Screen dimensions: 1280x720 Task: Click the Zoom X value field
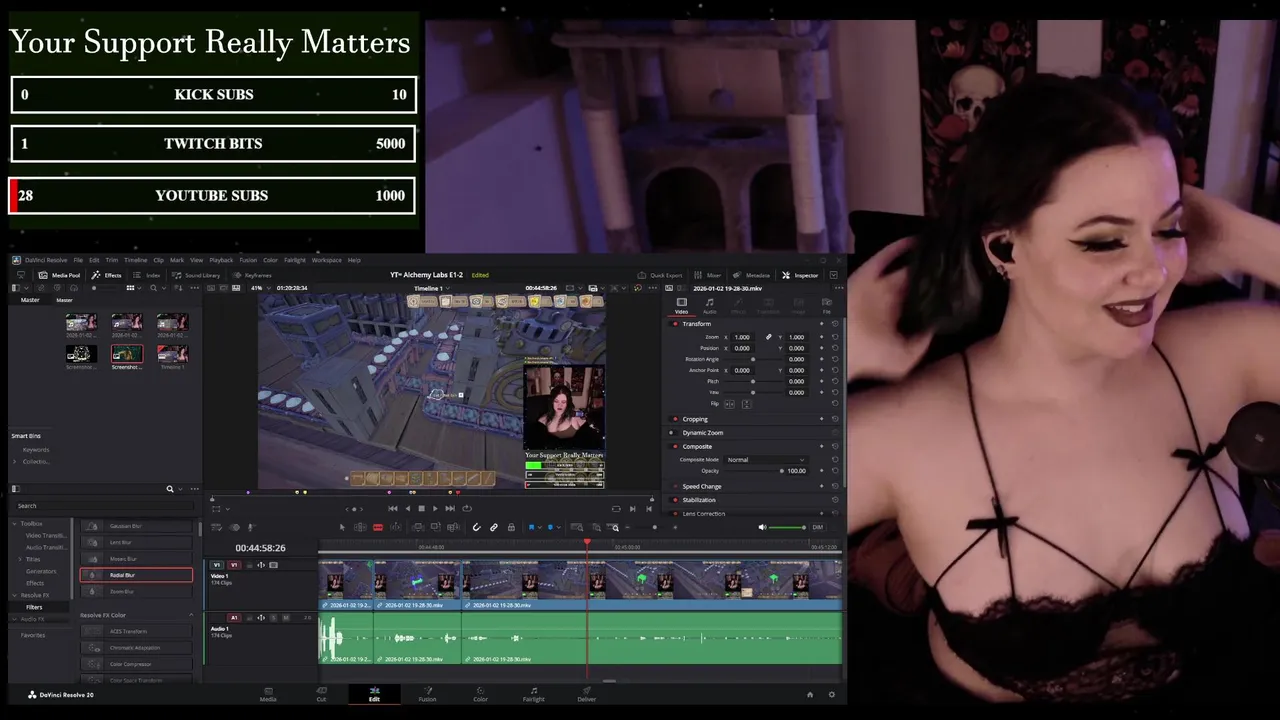[742, 337]
